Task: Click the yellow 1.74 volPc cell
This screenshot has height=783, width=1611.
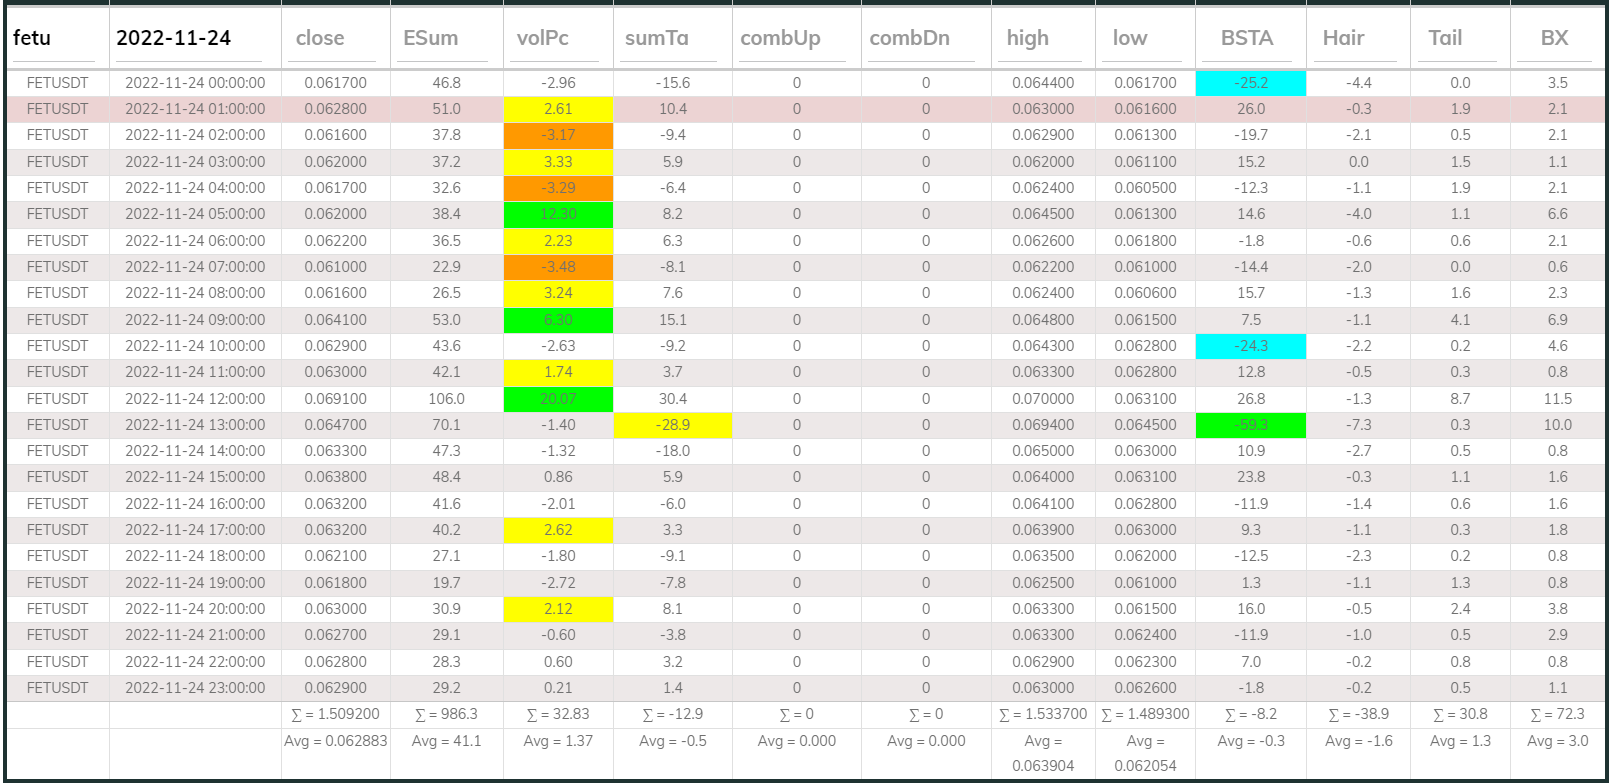Action: 558,372
